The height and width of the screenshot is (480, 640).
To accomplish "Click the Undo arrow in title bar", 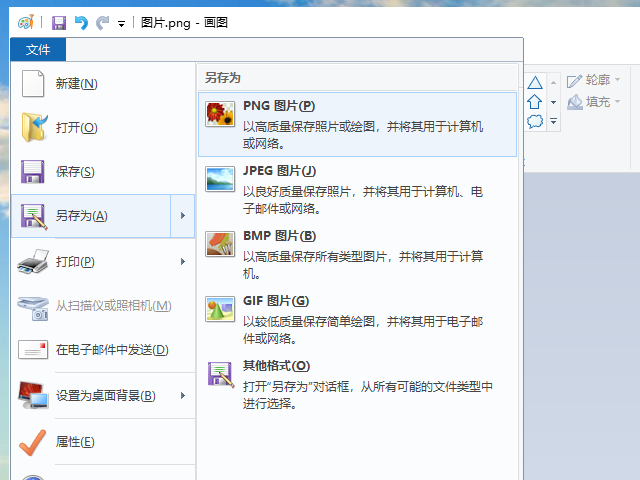I will [x=81, y=22].
